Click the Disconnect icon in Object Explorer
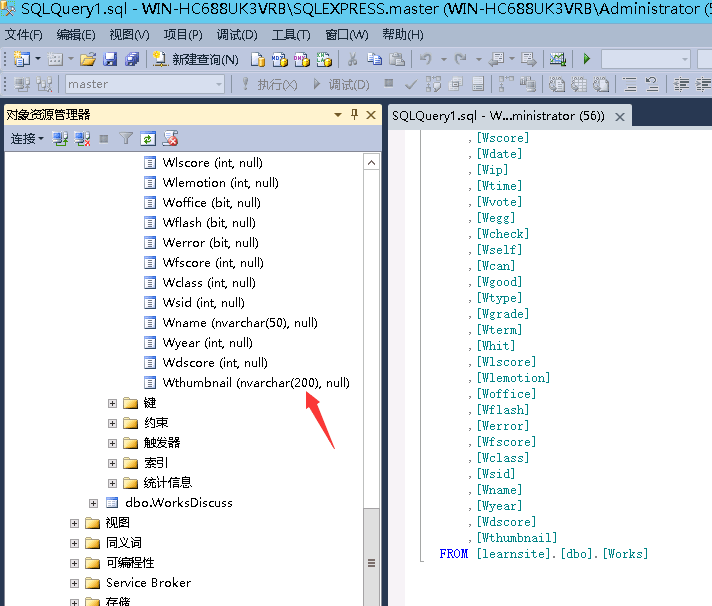Image resolution: width=712 pixels, height=606 pixels. coord(82,139)
